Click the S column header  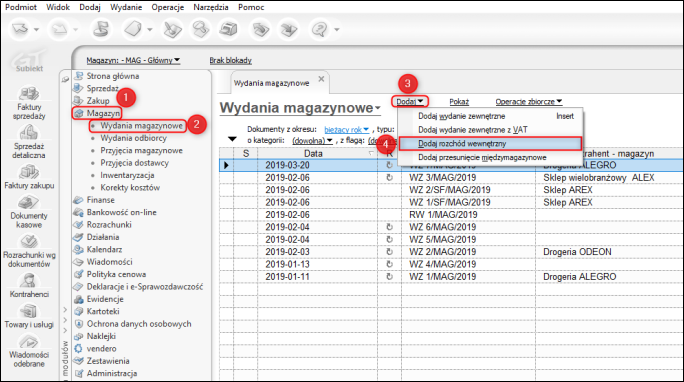246,153
